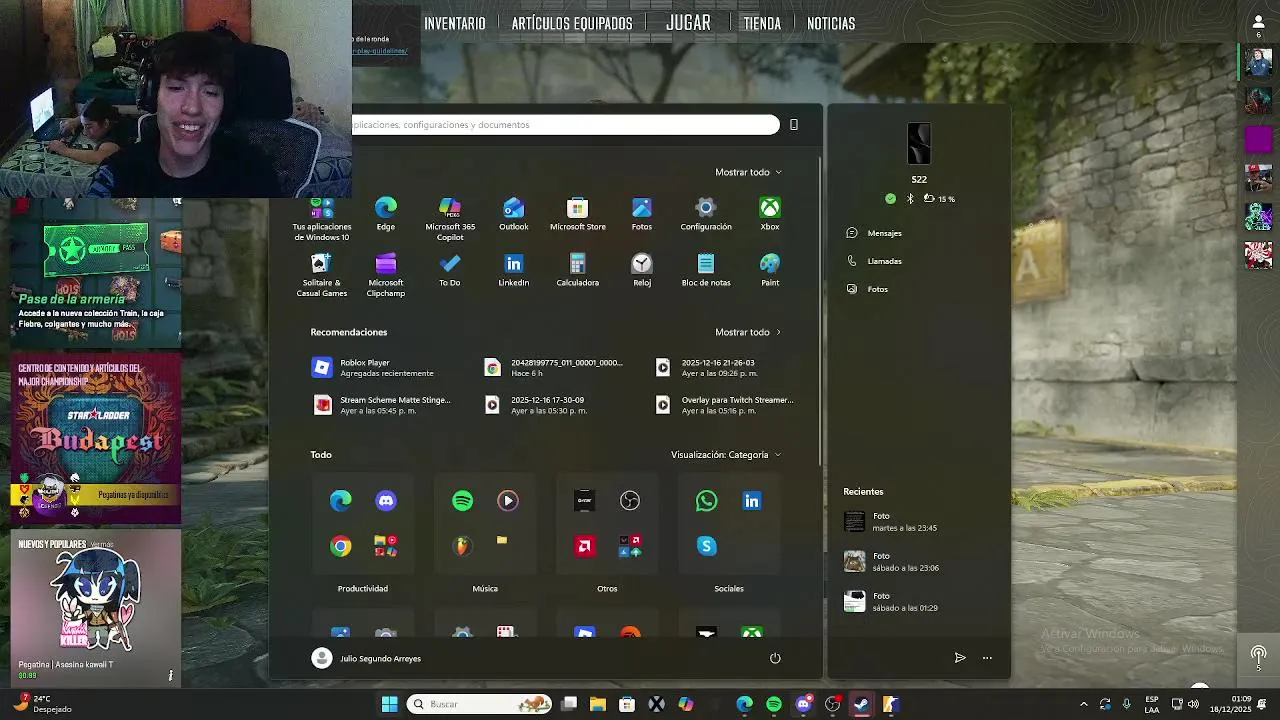This screenshot has height=720, width=1280.
Task: Open To Do app
Action: (x=449, y=270)
